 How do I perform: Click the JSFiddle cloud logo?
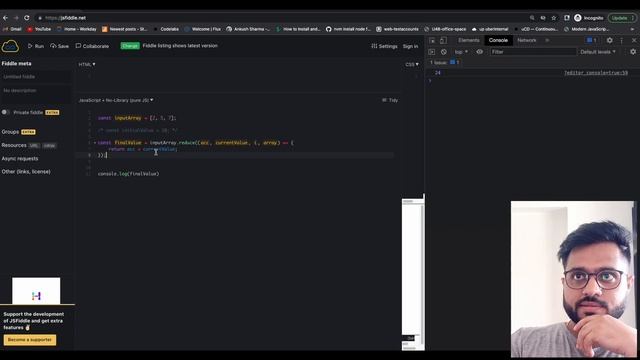[x=10, y=46]
